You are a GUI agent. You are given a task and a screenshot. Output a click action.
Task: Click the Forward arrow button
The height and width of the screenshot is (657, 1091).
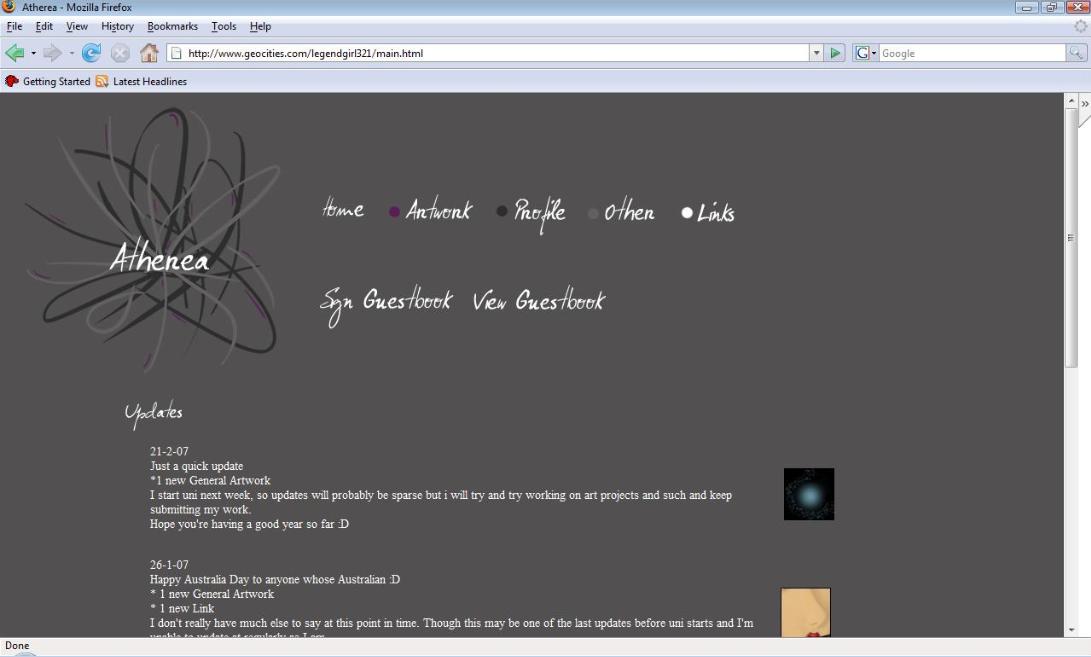pyautogui.click(x=52, y=53)
